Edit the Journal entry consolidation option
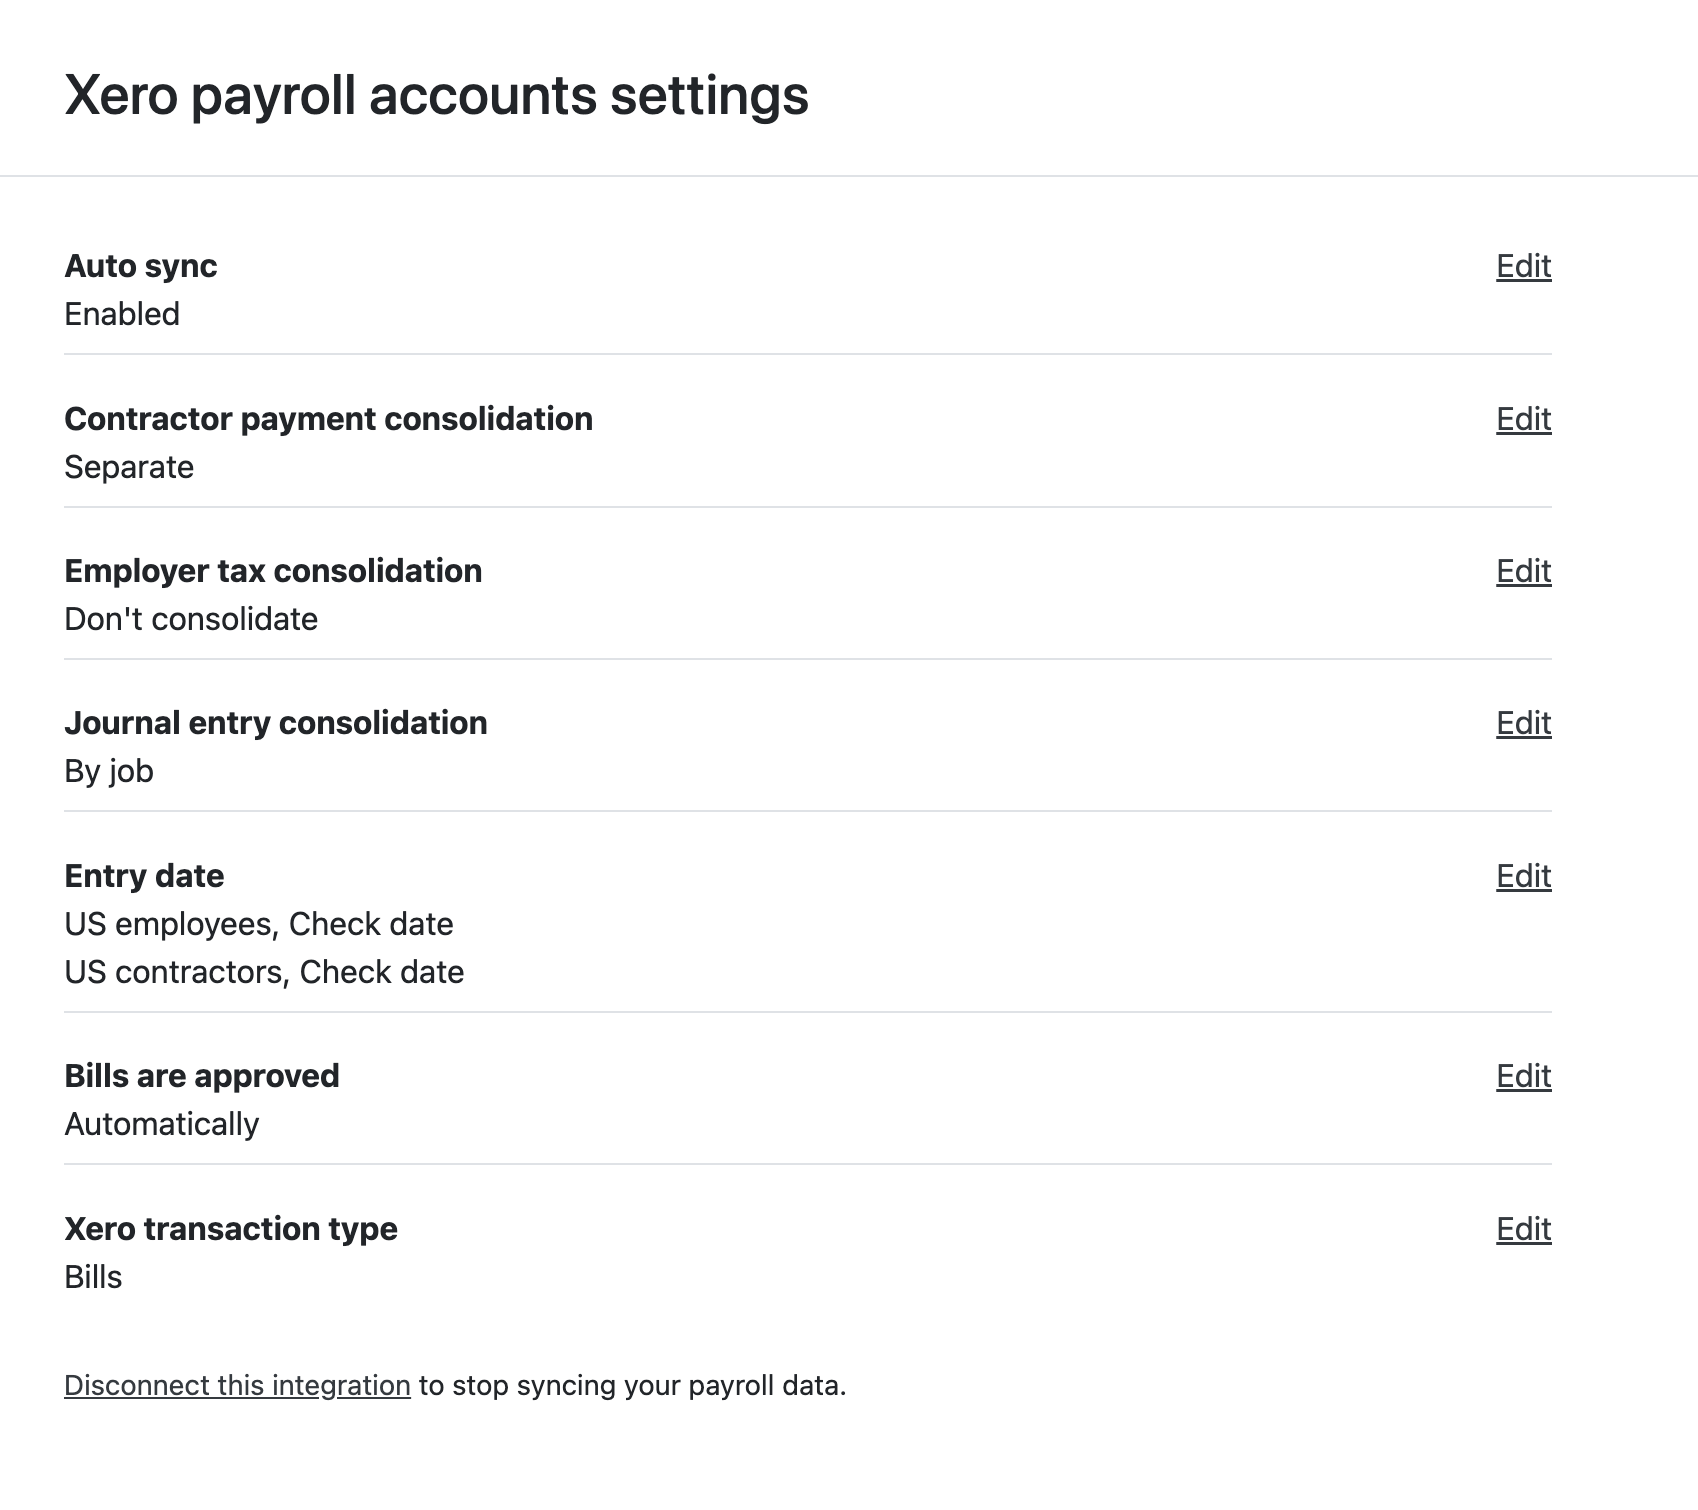The height and width of the screenshot is (1510, 1698). coord(1523,723)
